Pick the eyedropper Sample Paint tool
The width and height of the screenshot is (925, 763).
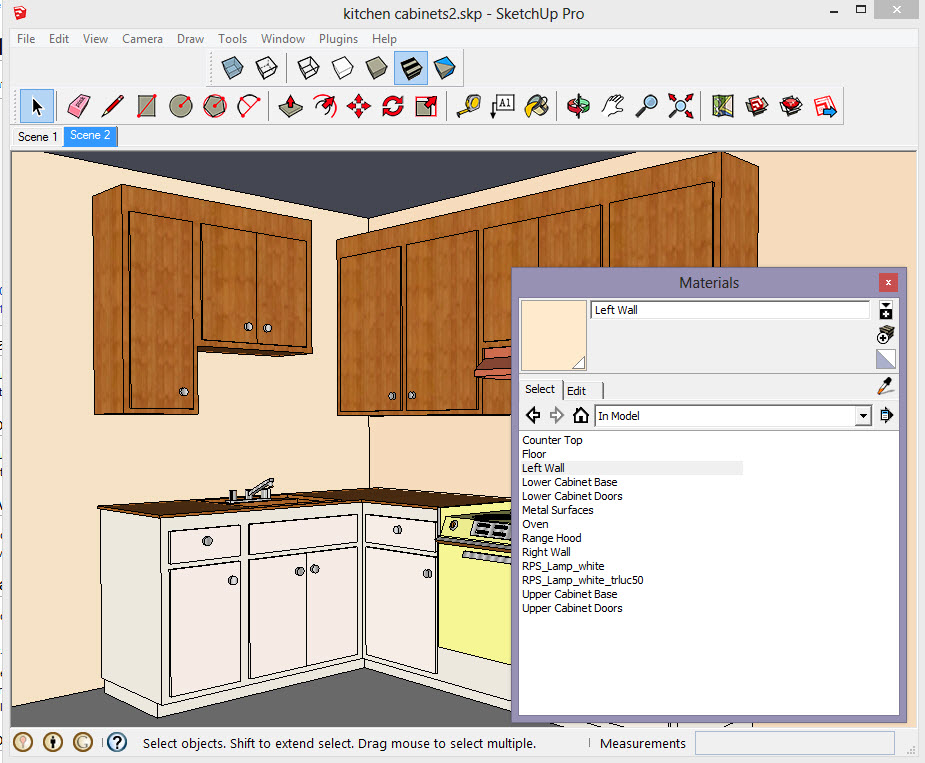click(885, 386)
